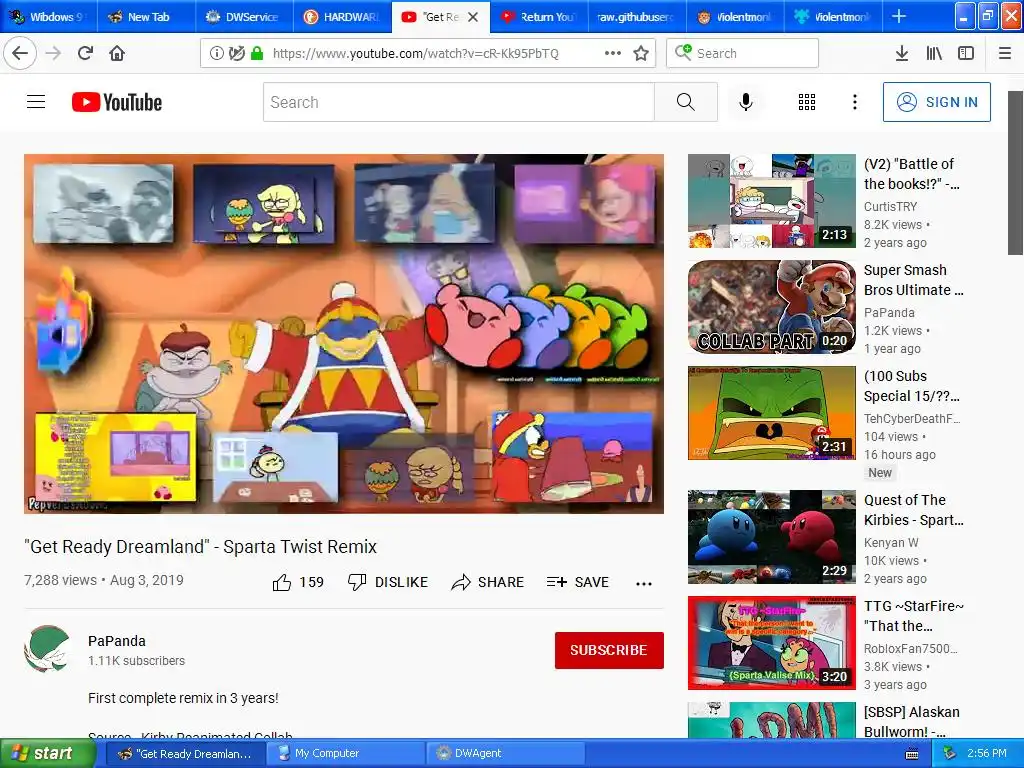
Task: Open "Quest of The Kirbies - Spart..." title
Action: [914, 510]
